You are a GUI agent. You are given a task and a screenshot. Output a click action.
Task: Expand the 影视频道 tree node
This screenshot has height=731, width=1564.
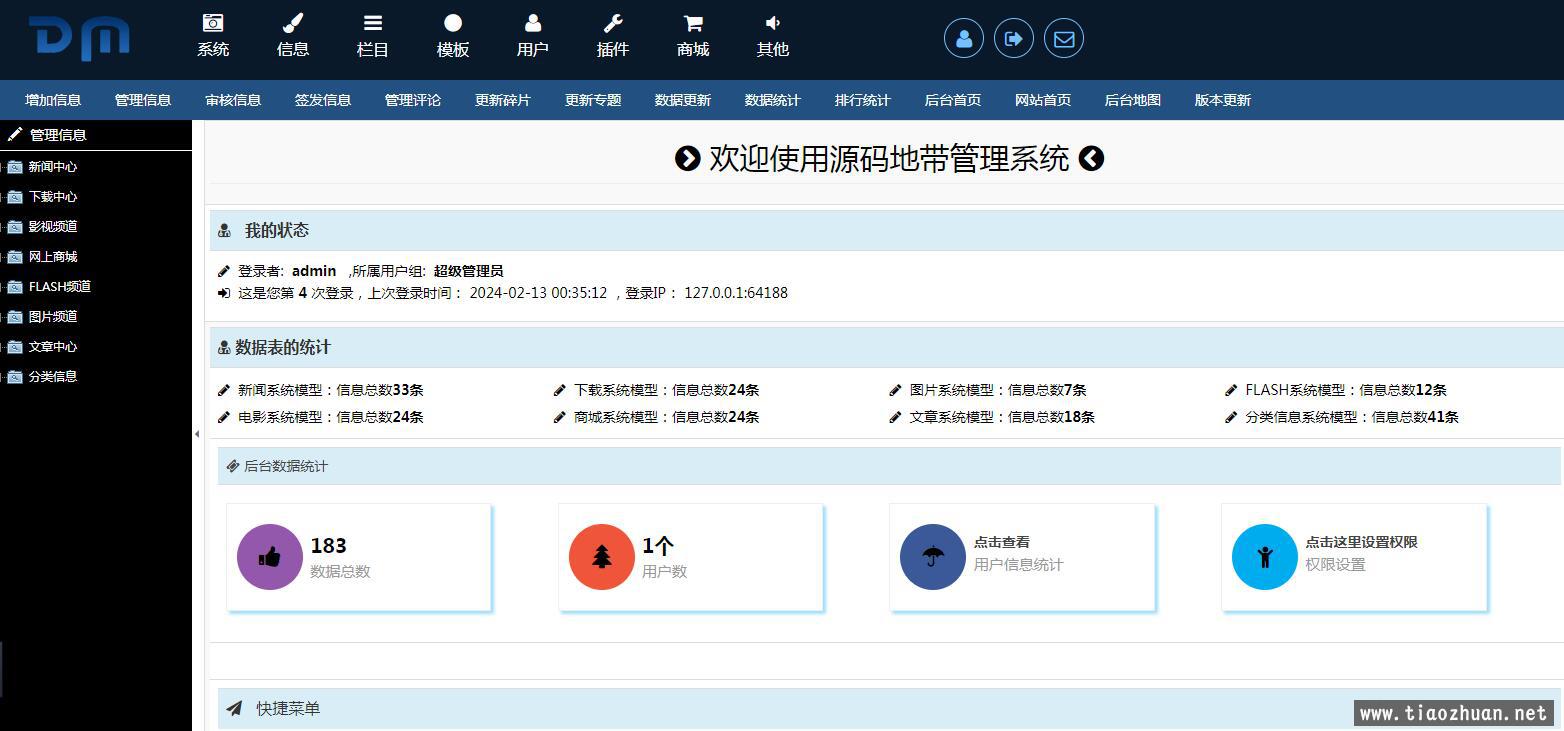[3, 227]
